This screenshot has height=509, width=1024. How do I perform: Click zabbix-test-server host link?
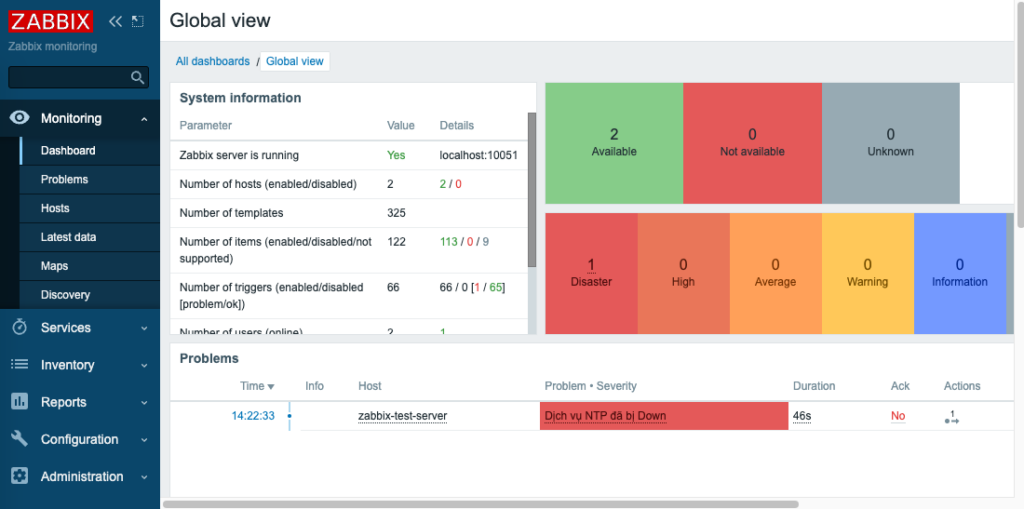pos(402,416)
